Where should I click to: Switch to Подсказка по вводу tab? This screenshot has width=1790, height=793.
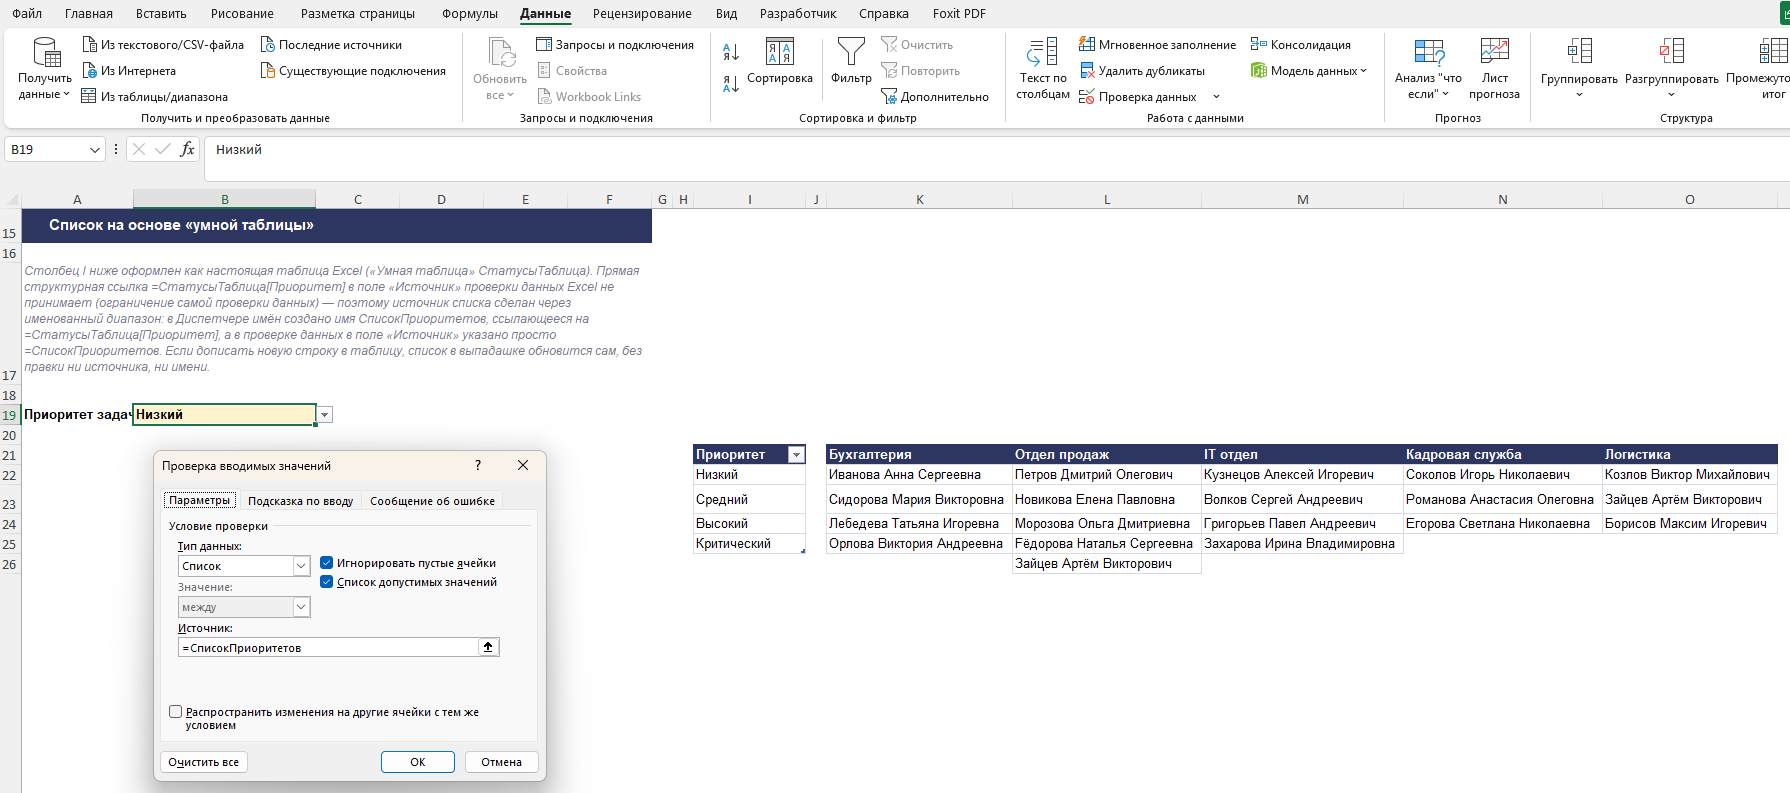[x=301, y=501]
